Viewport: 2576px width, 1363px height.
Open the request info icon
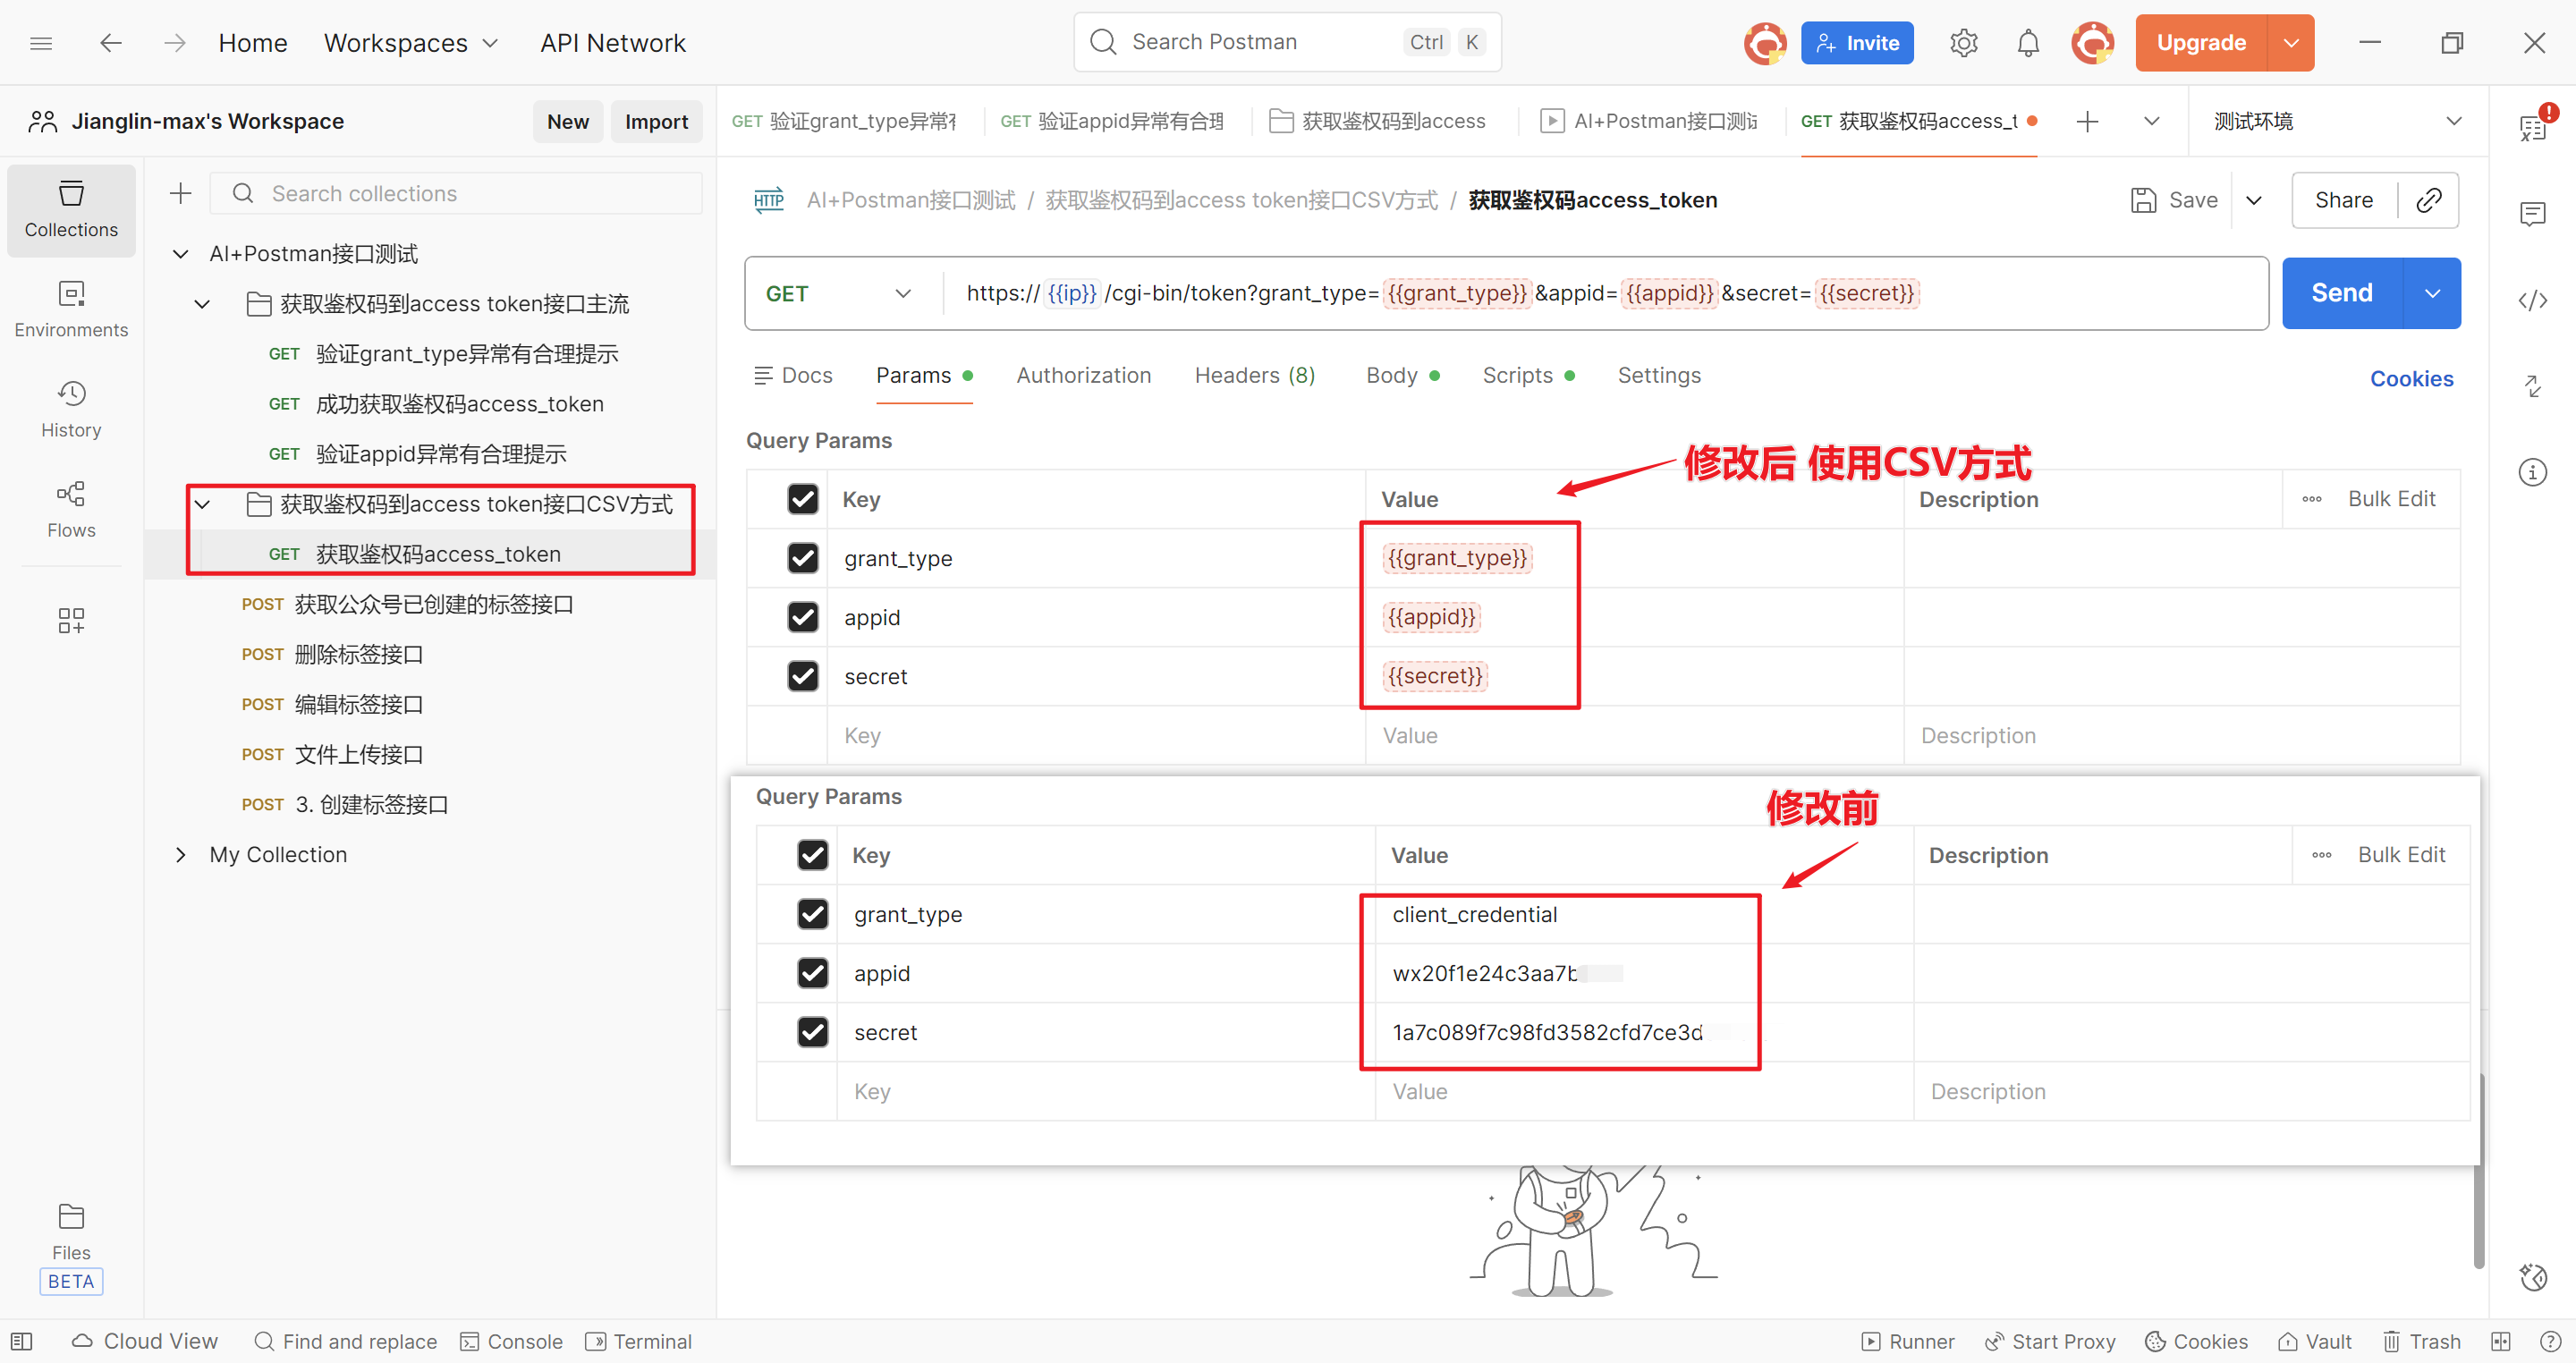tap(2532, 472)
